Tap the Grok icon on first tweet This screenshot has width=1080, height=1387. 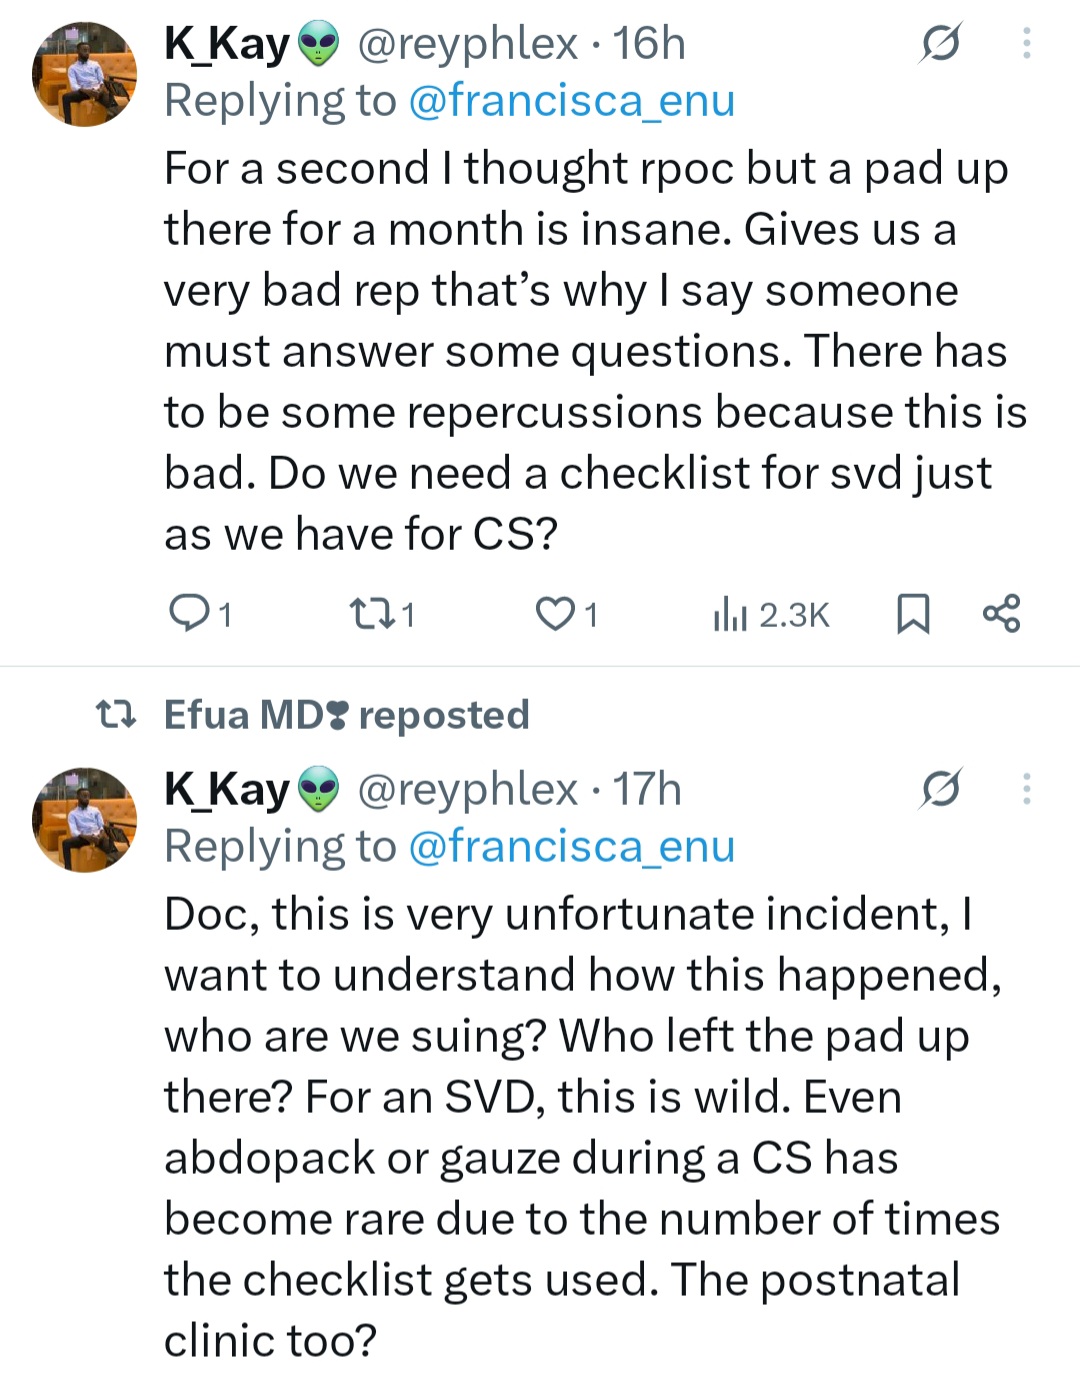click(941, 43)
